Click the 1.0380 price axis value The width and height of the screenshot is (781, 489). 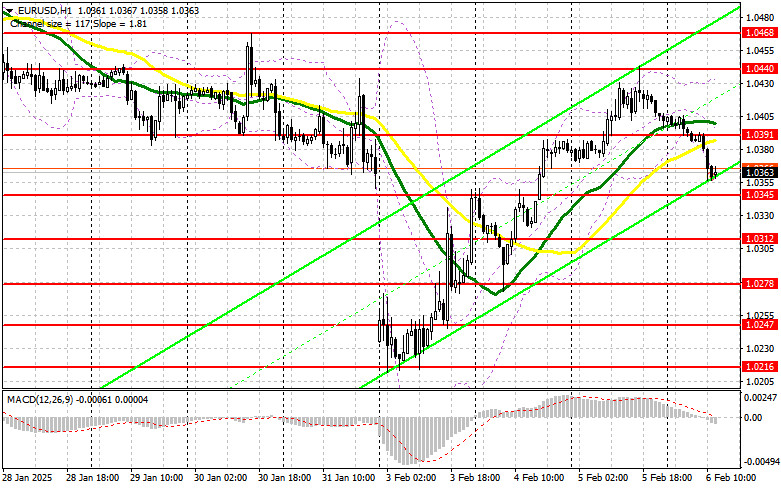pyautogui.click(x=760, y=149)
